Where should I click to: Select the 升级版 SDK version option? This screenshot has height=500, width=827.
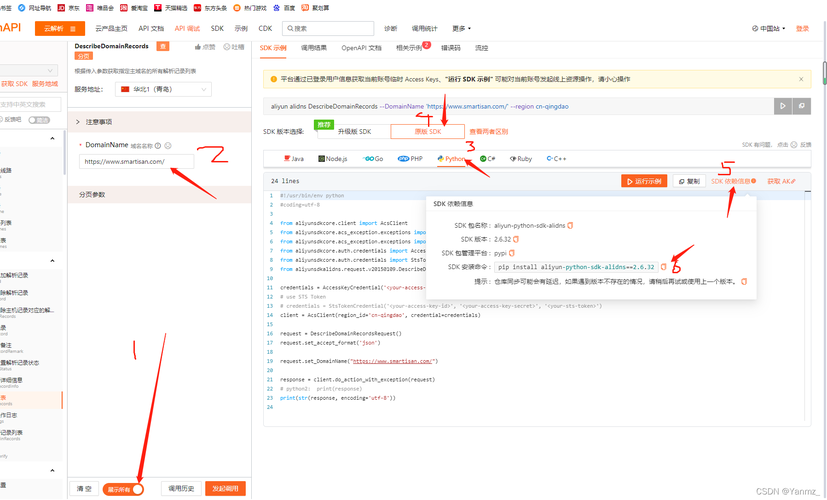coord(354,131)
